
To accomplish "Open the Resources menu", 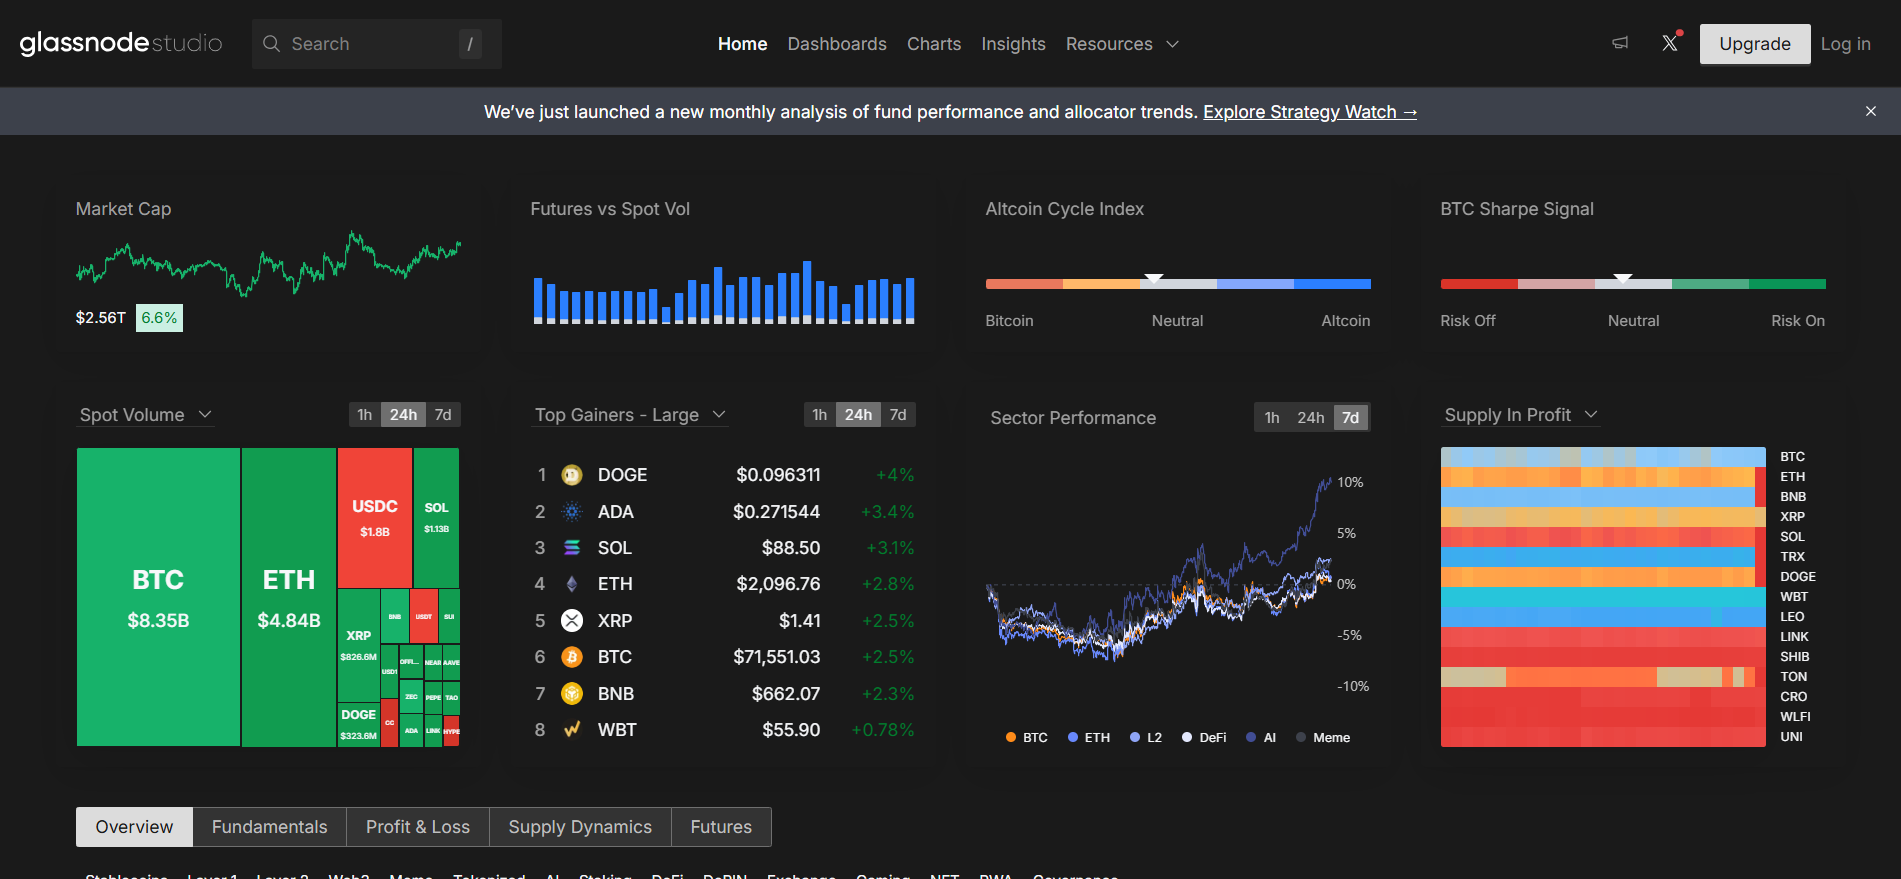I will [1122, 44].
